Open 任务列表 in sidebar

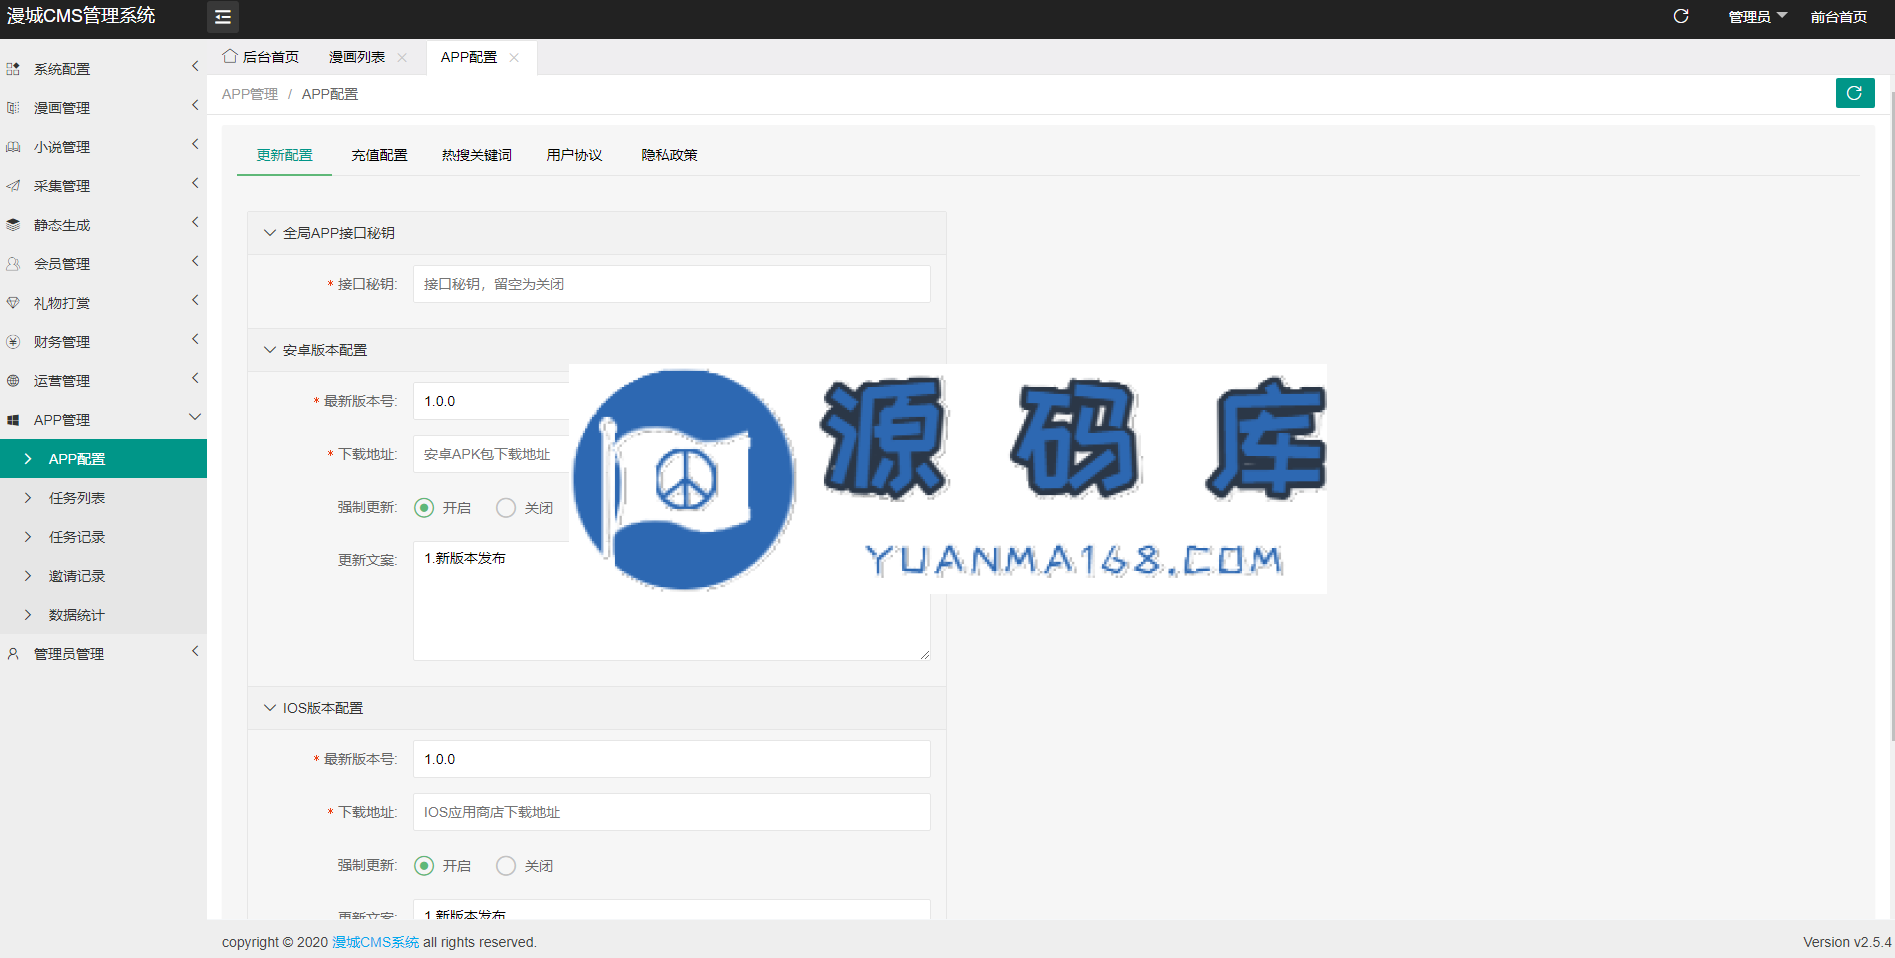(x=103, y=498)
